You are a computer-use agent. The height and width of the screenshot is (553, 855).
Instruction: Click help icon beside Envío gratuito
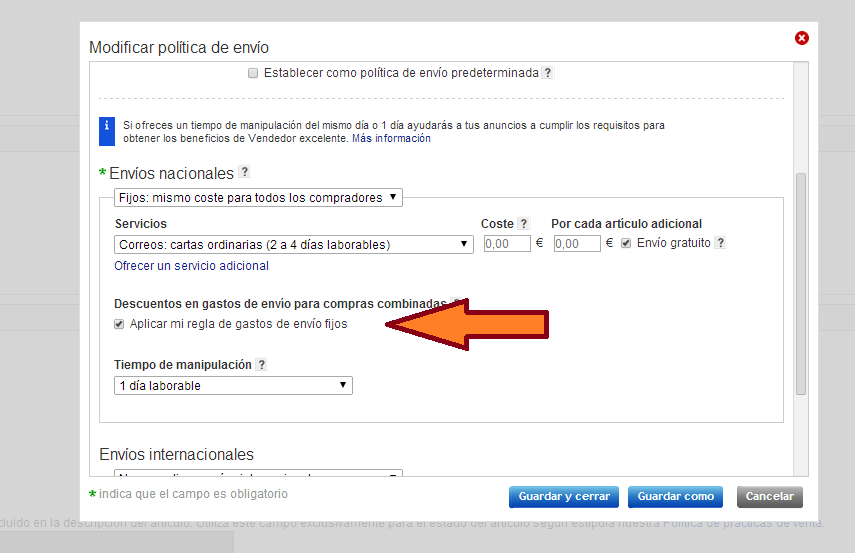pos(720,243)
